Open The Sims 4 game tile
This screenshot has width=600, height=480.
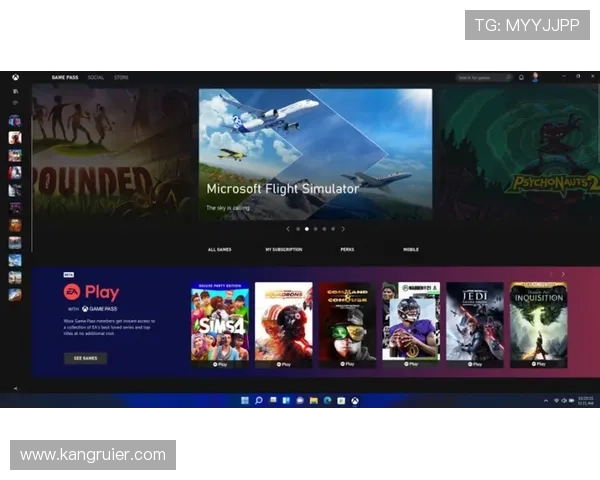(219, 323)
